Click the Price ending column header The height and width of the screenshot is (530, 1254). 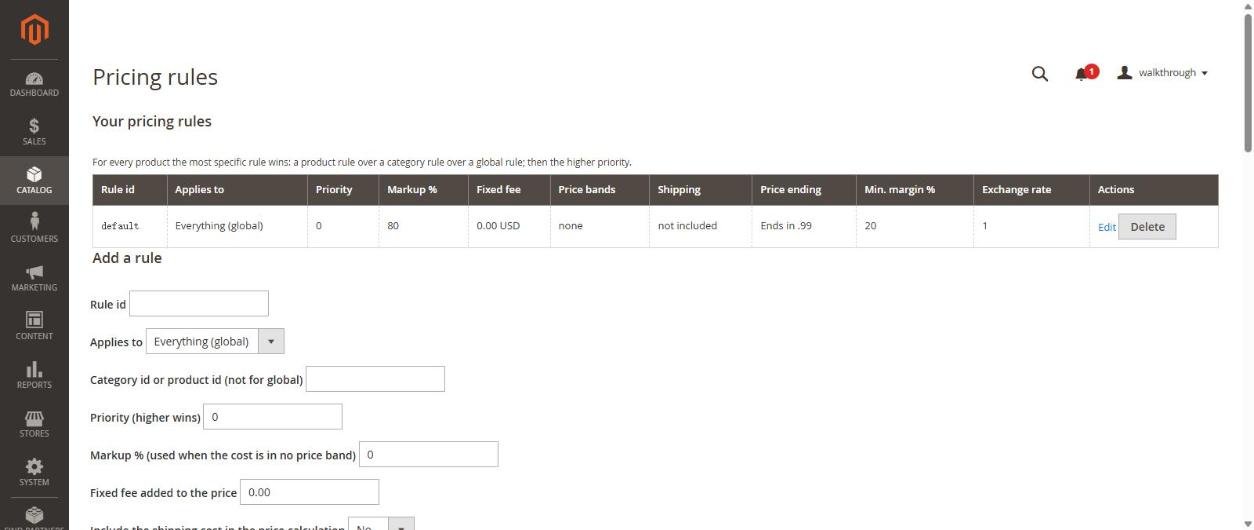click(803, 190)
